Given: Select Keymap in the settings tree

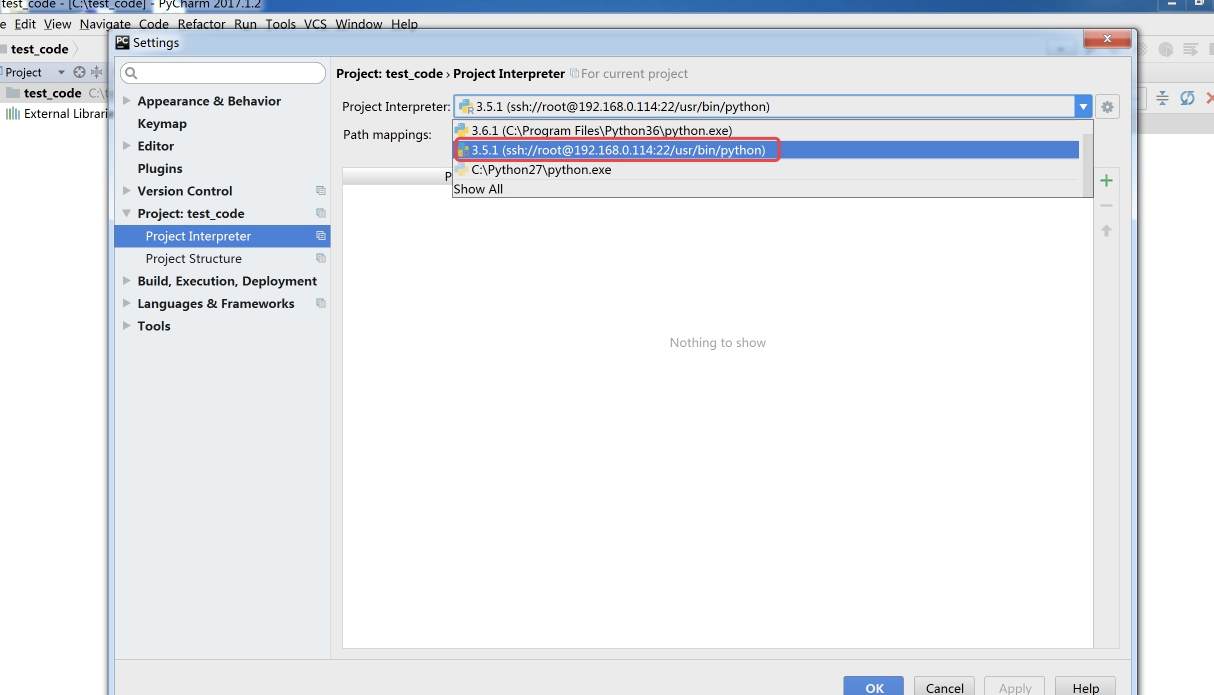Looking at the screenshot, I should pos(162,124).
